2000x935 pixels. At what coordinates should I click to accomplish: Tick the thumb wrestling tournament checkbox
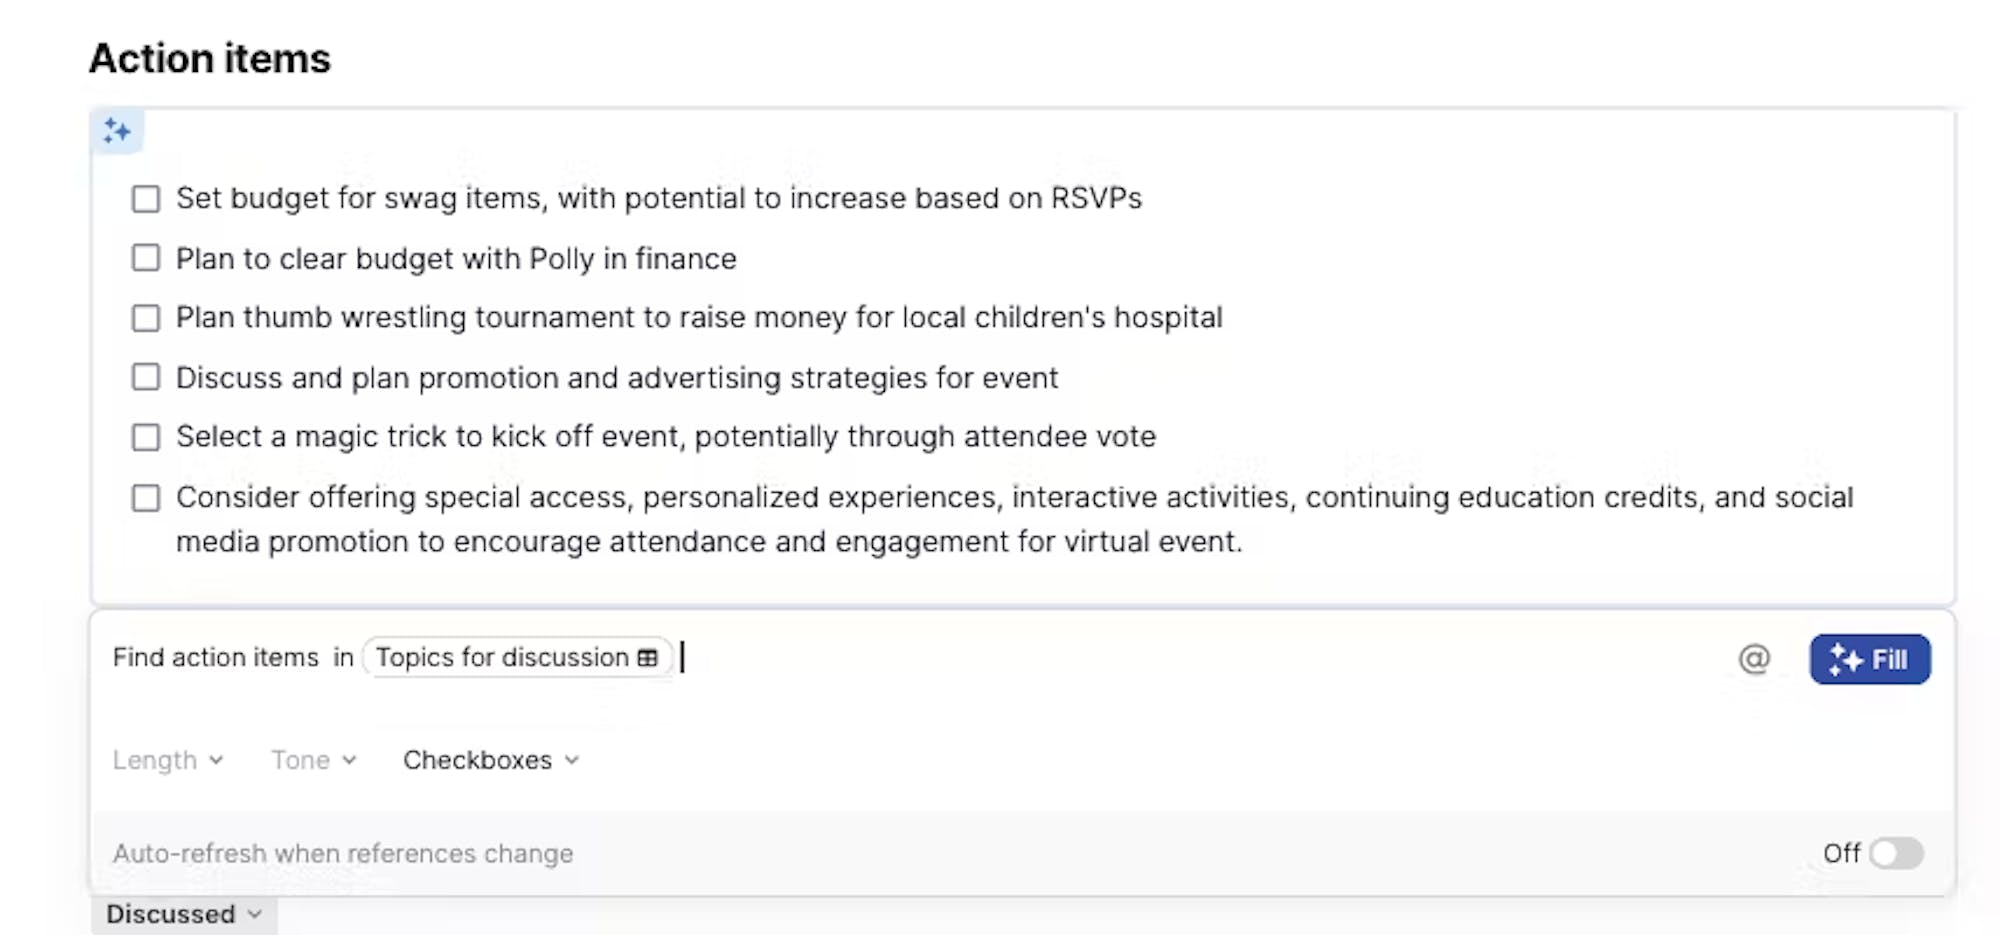click(x=146, y=318)
